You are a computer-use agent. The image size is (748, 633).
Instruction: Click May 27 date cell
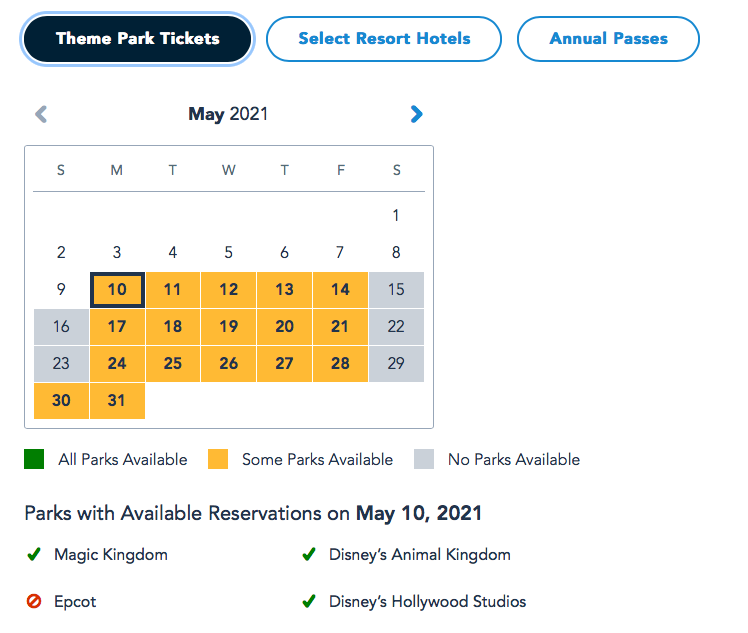pos(285,363)
